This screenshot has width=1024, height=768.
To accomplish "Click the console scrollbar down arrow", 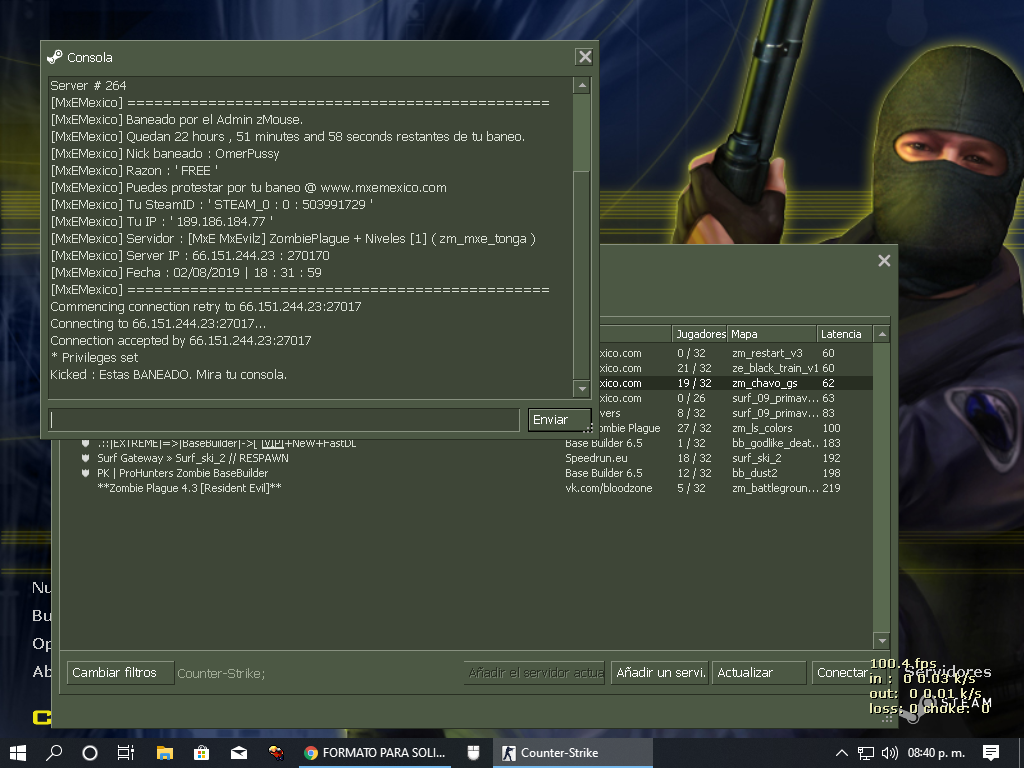I will [x=582, y=389].
